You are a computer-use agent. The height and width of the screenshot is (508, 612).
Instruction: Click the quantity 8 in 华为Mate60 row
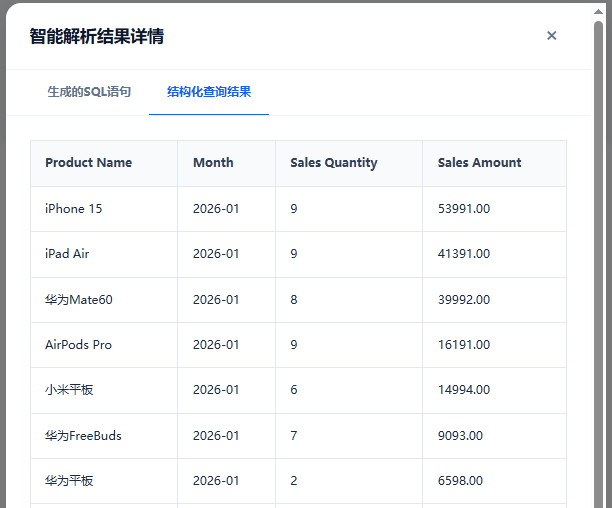294,300
